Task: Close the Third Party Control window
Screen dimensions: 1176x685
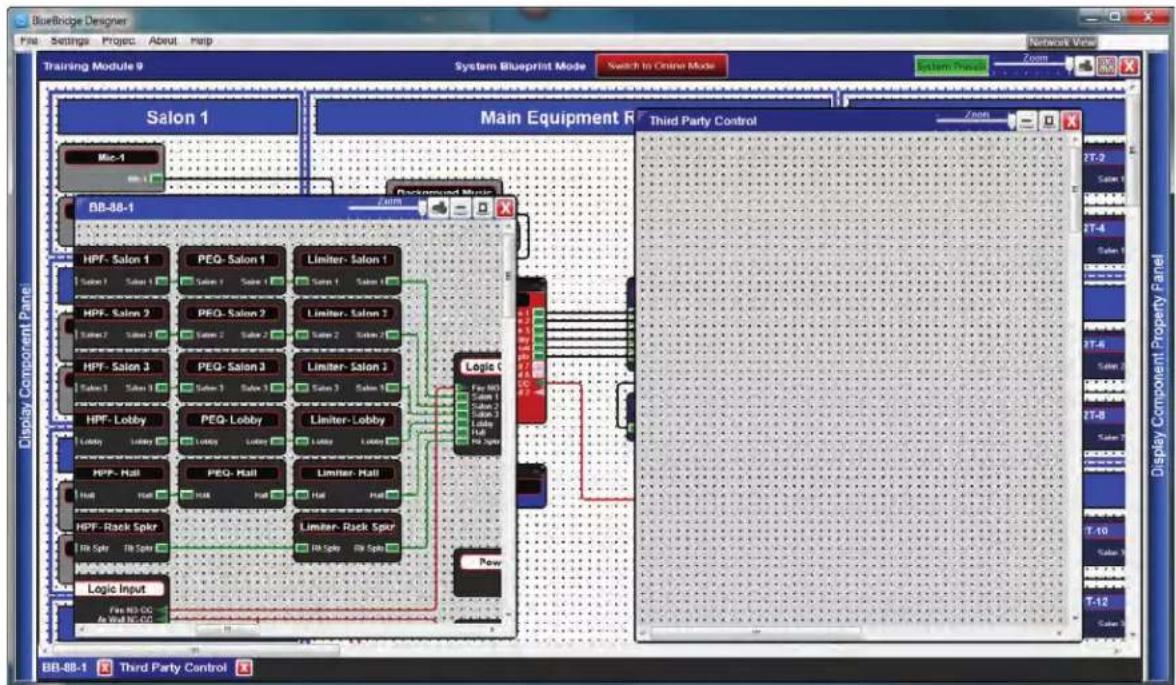Action: pos(1072,120)
